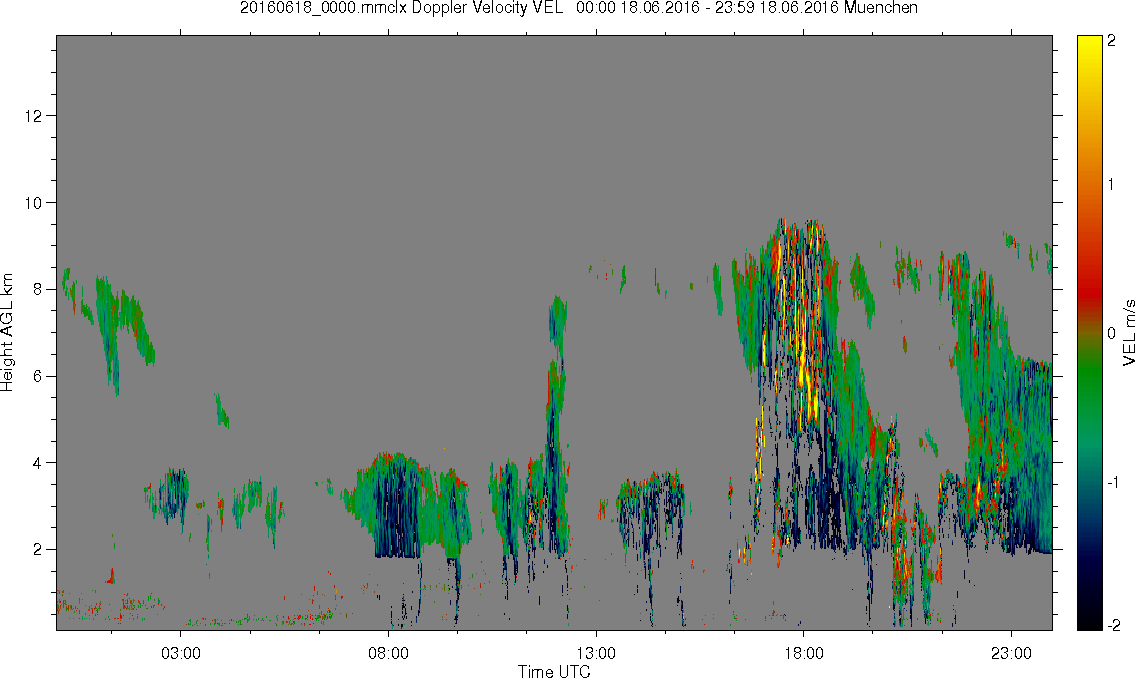1135x678 pixels.
Task: Click the 4 km height tick label
Action: tap(38, 462)
